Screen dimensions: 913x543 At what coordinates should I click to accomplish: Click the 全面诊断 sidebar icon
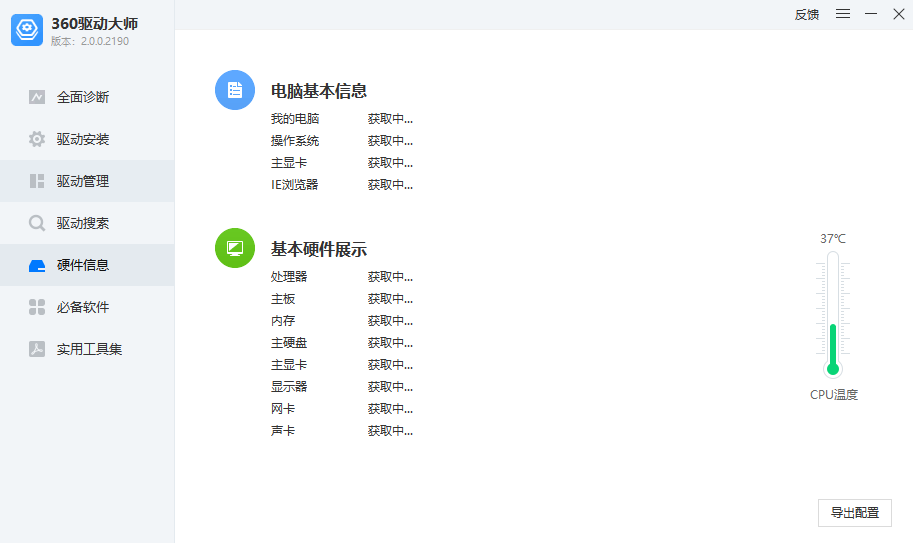pos(37,97)
